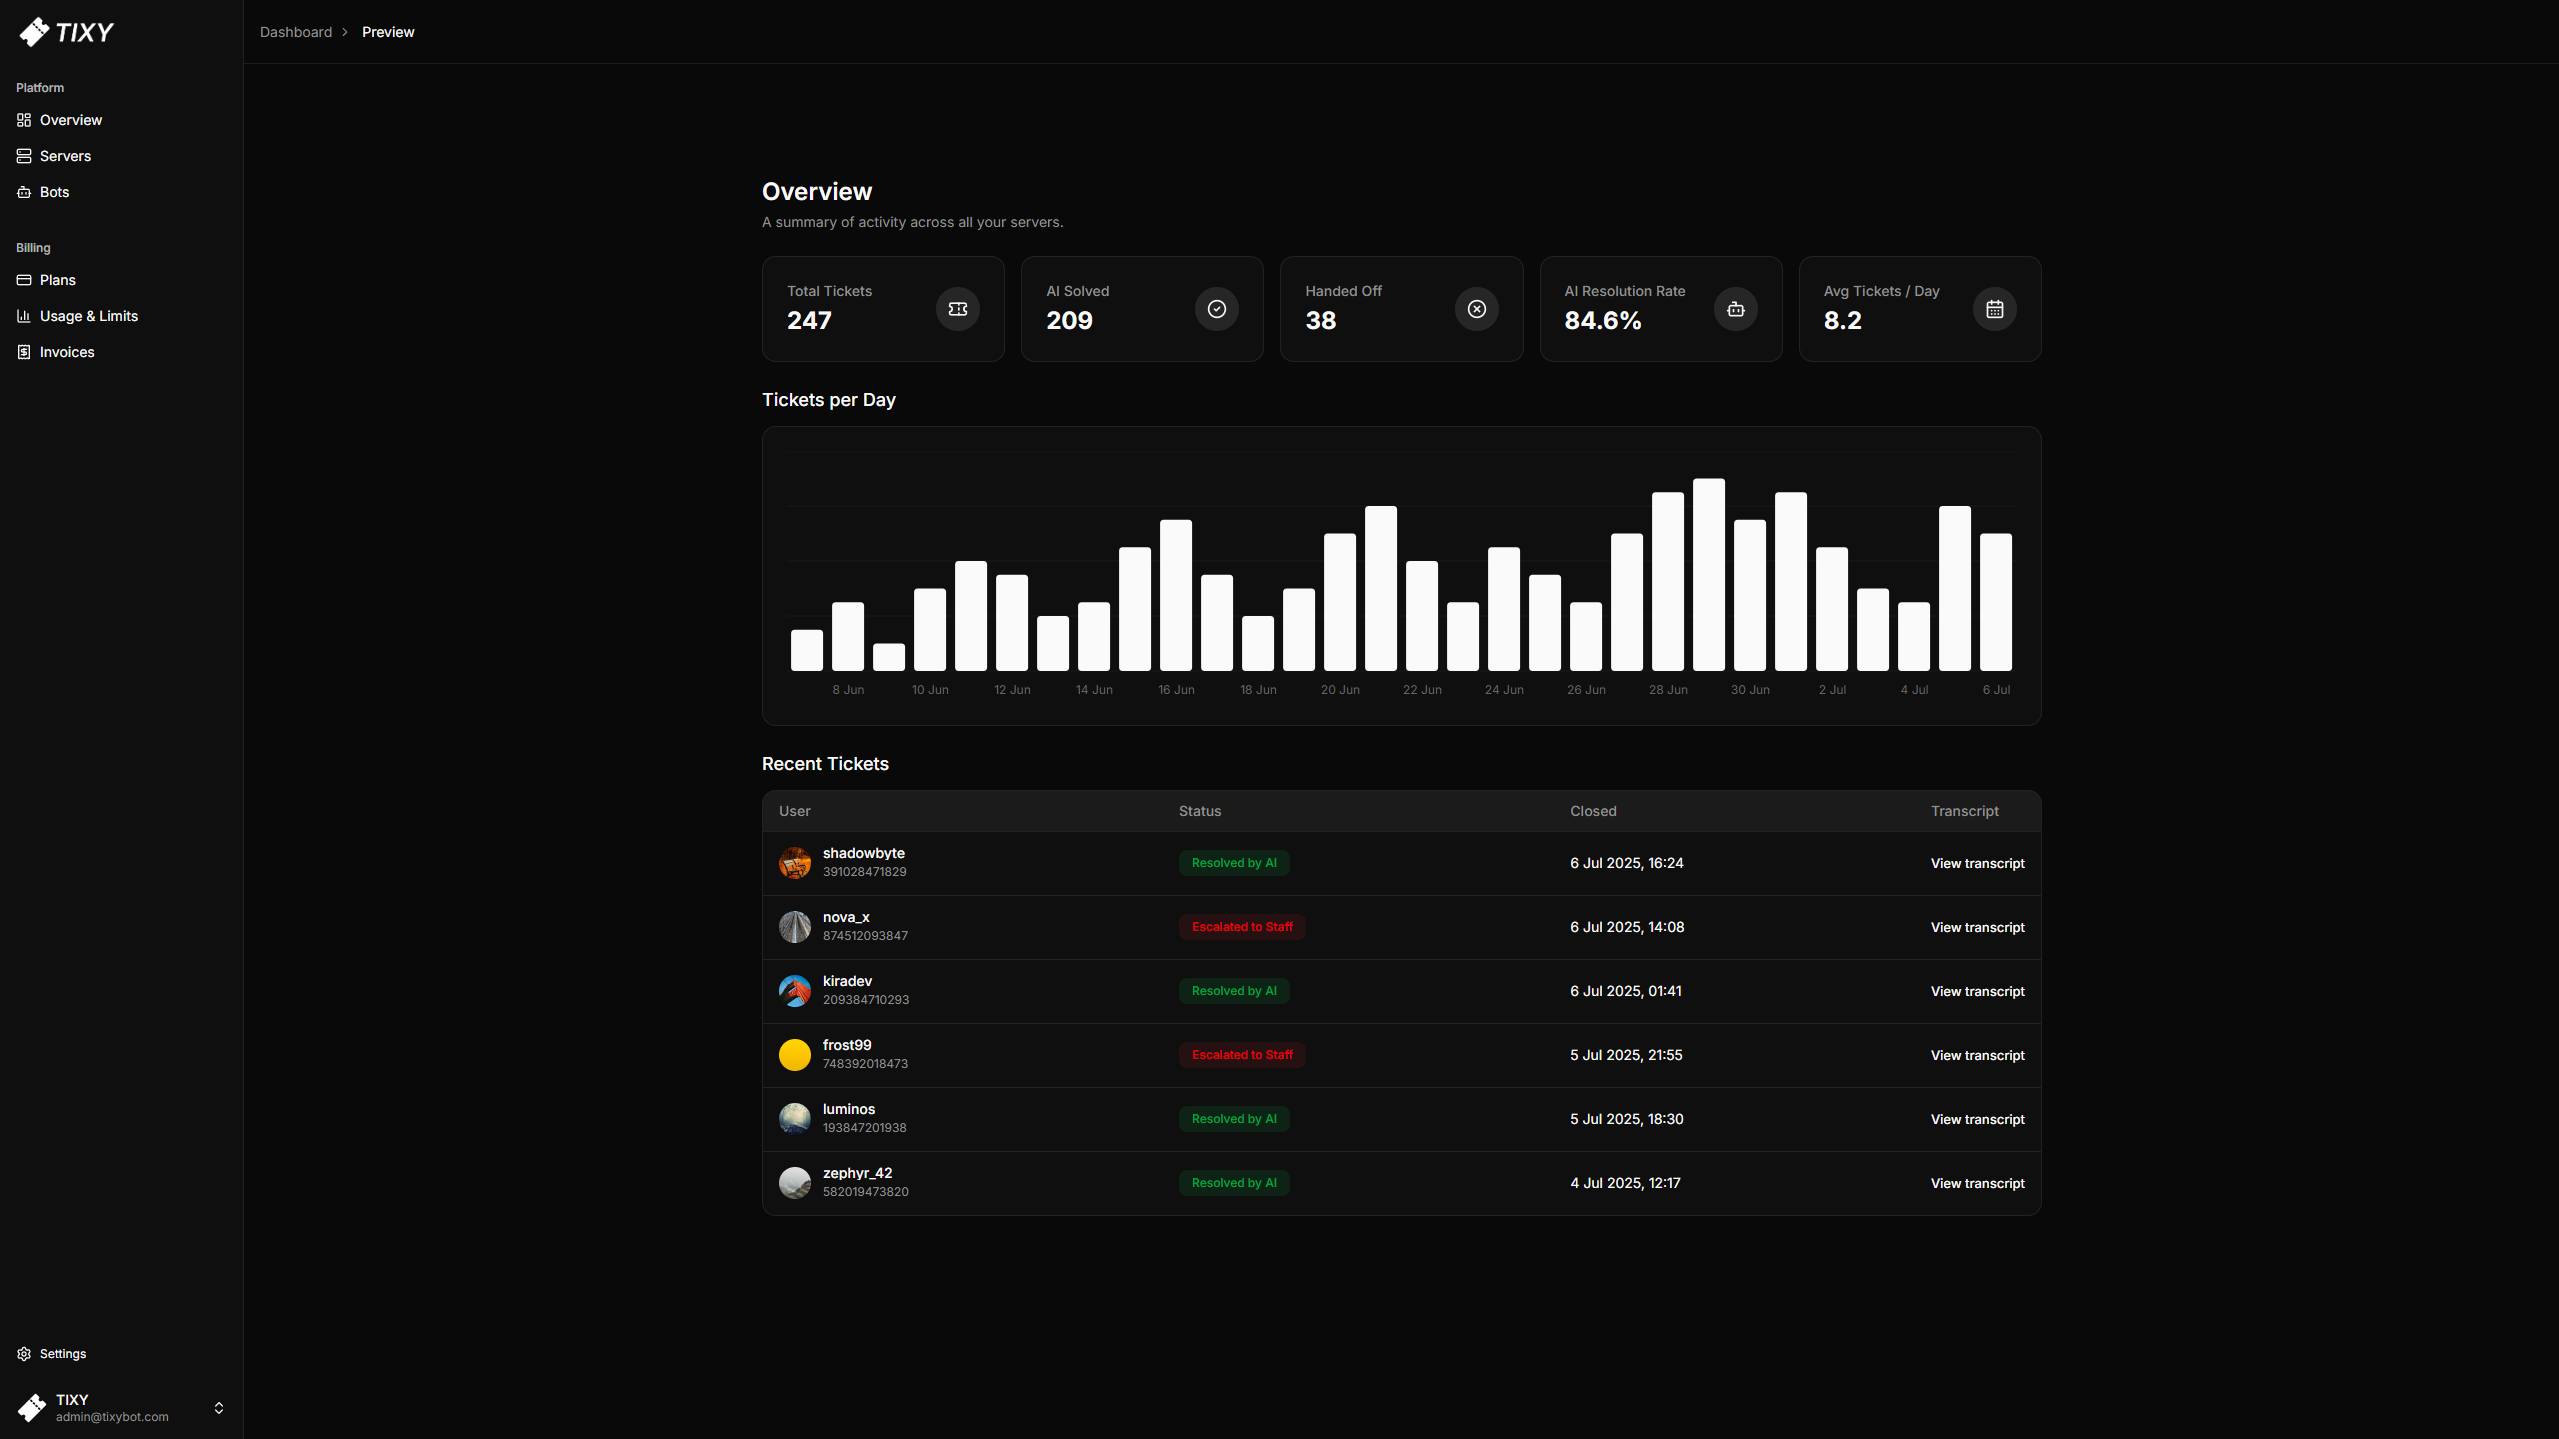This screenshot has height=1439, width=2559.
Task: Click the User column header
Action: coord(795,811)
